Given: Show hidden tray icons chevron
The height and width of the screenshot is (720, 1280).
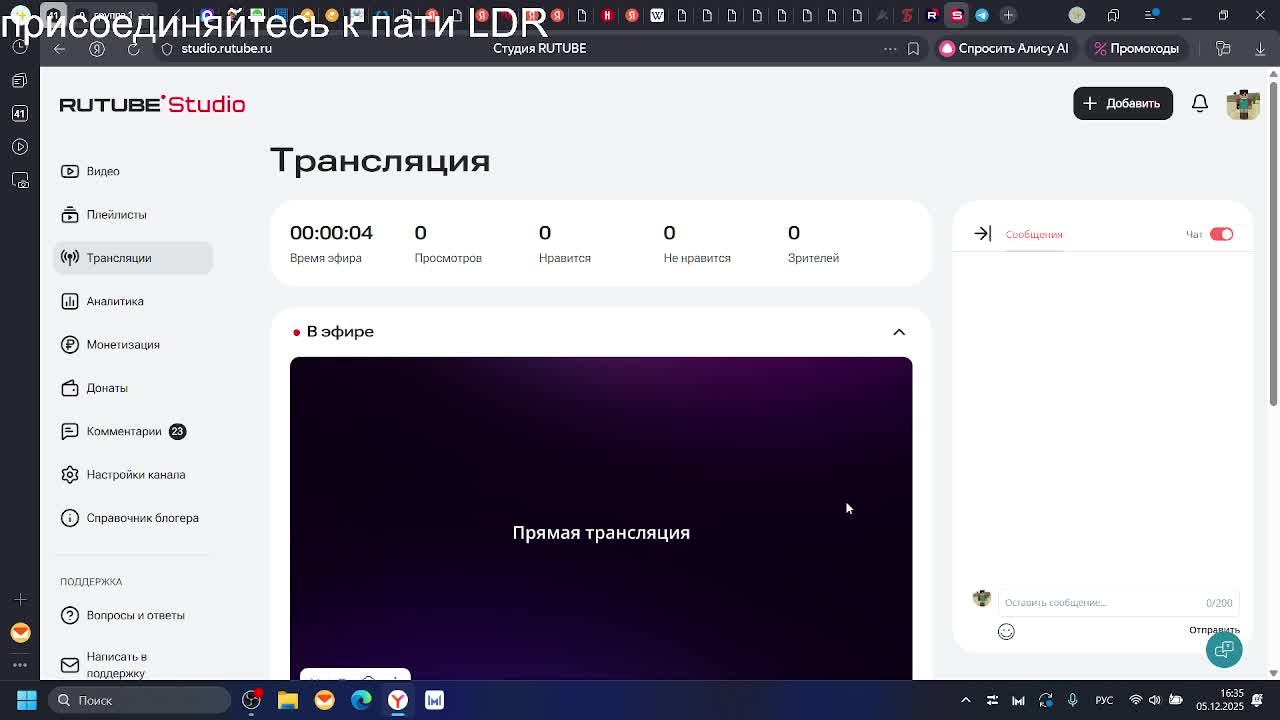Looking at the screenshot, I should point(965,700).
